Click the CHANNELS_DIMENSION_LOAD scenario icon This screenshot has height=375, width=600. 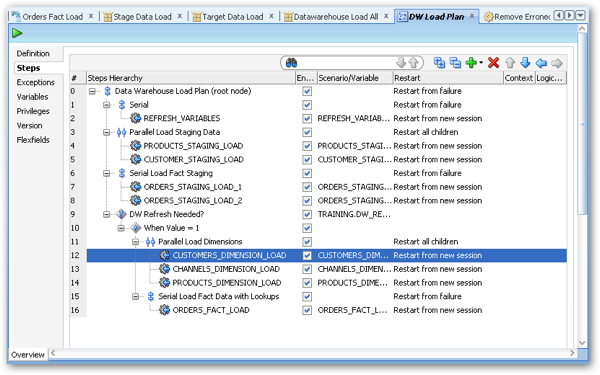coord(165,269)
